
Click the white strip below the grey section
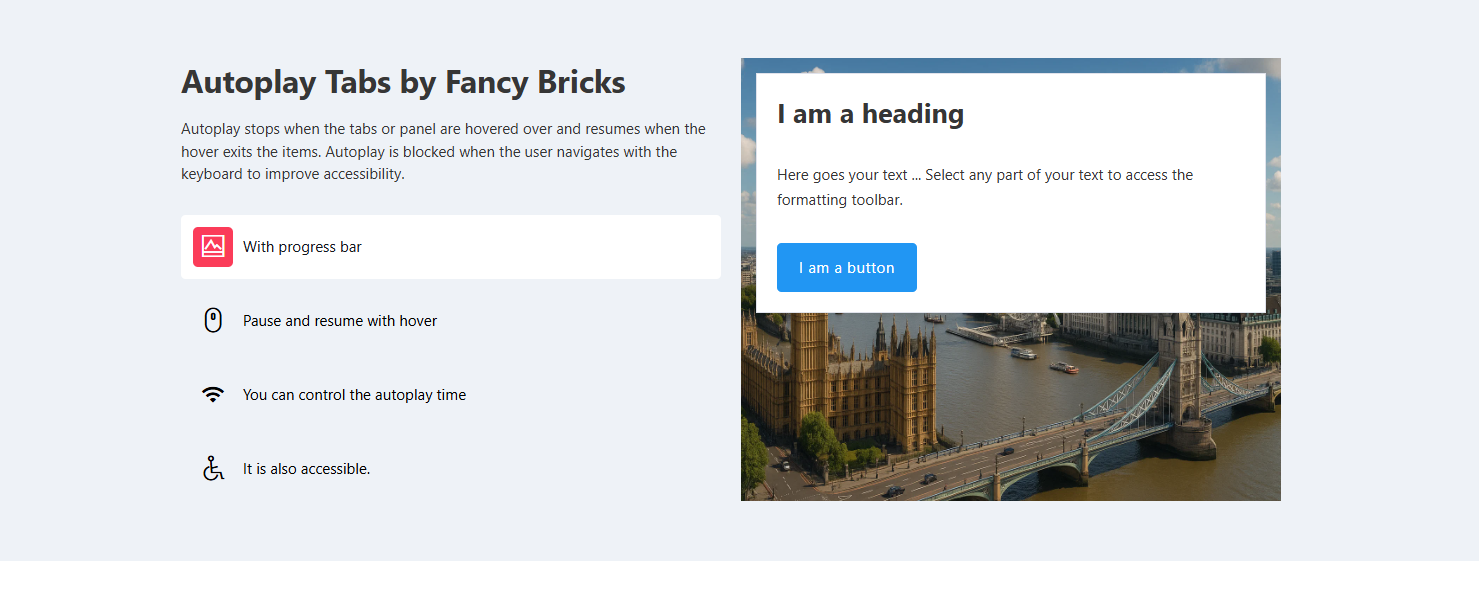[739, 585]
